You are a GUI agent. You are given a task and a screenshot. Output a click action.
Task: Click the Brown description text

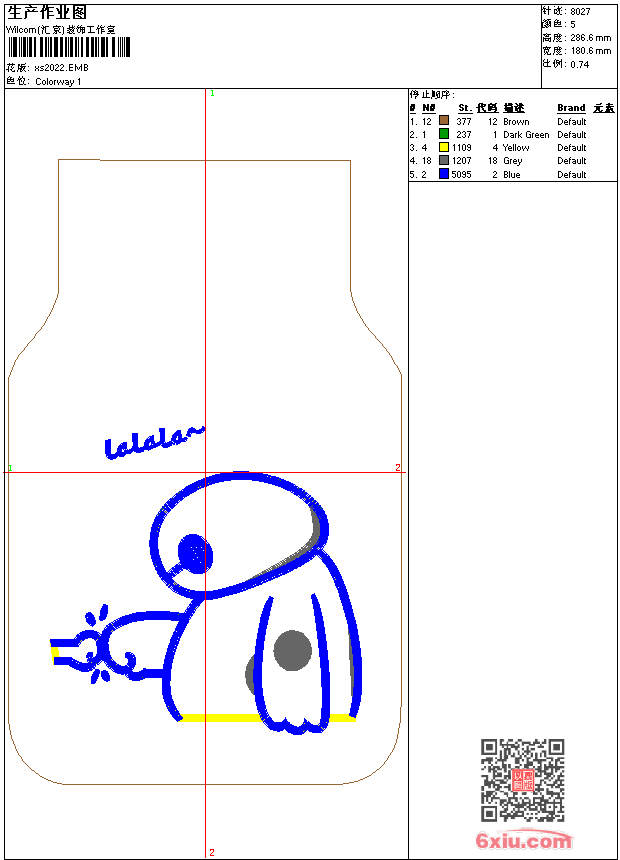[x=516, y=122]
